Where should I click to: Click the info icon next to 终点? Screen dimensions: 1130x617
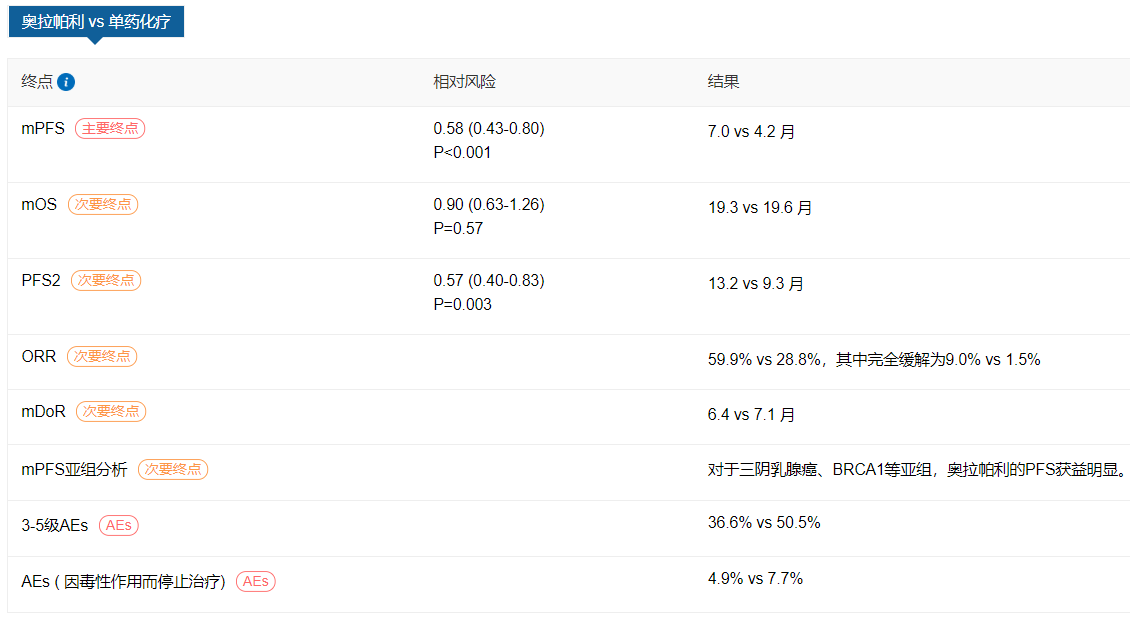tap(66, 82)
